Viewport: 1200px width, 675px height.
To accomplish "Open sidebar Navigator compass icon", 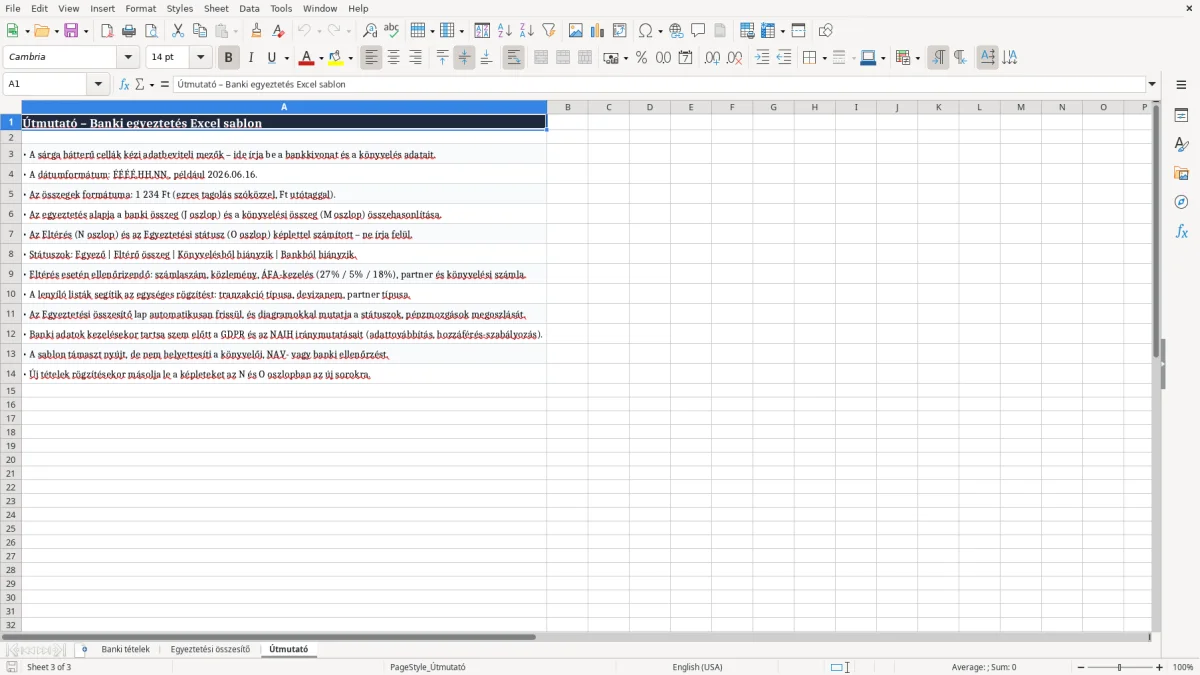I will tap(1181, 202).
